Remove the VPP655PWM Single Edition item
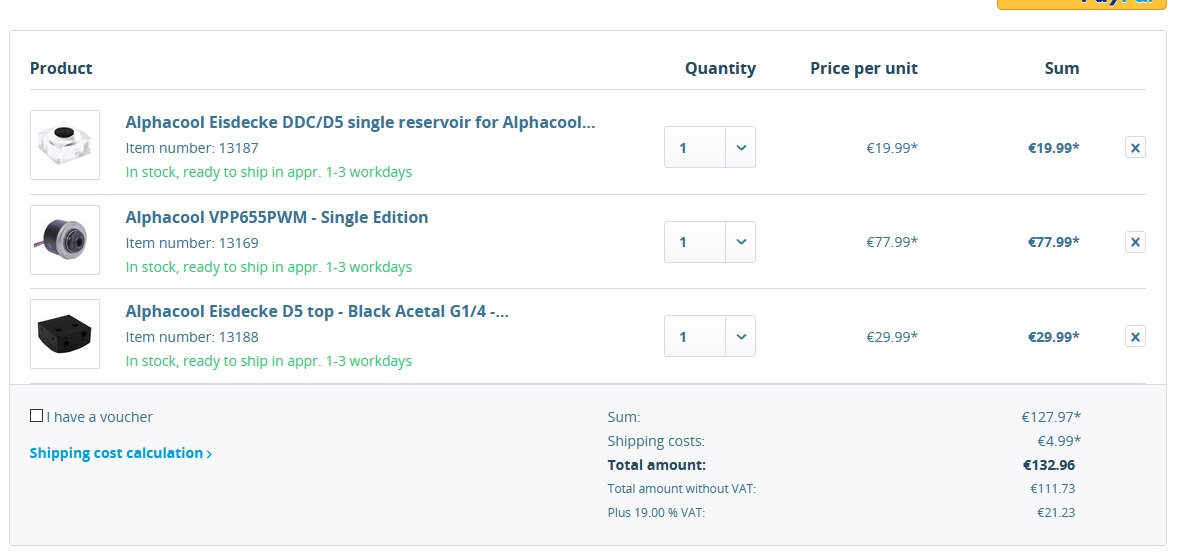1184x556 pixels. click(1135, 242)
